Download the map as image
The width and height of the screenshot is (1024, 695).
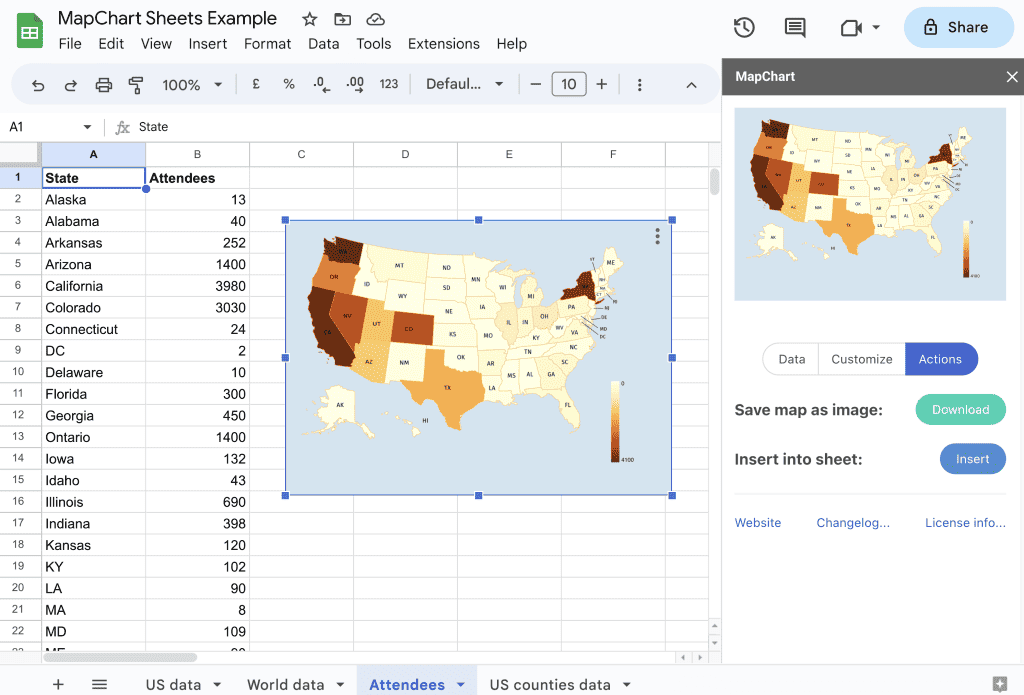(961, 410)
